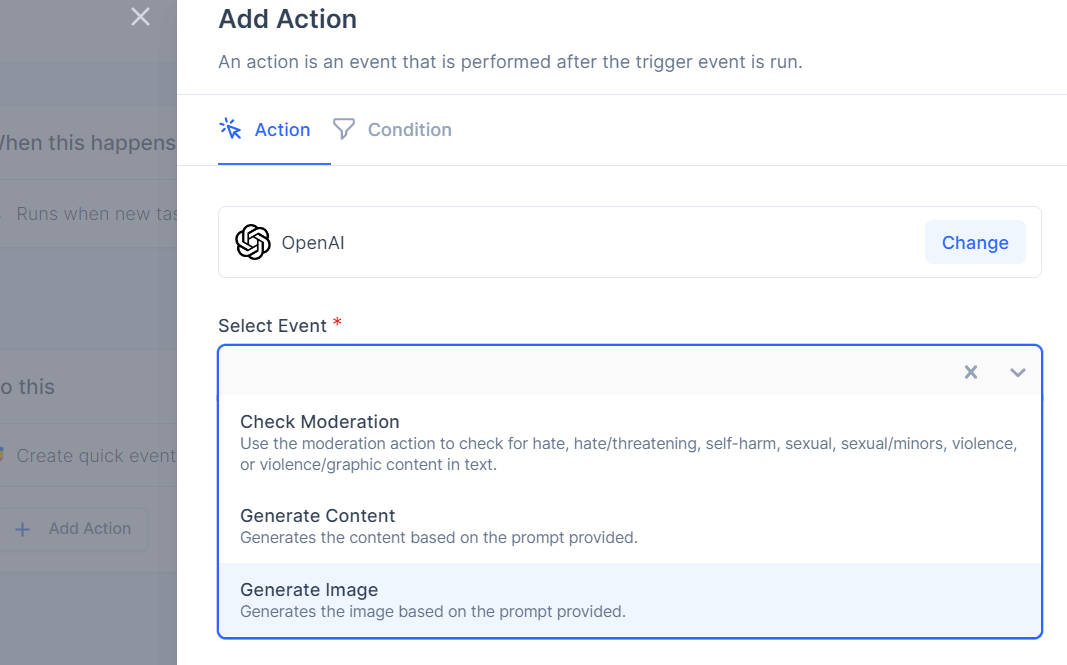Click the Runs when new task trigger
The height and width of the screenshot is (665, 1067).
tap(88, 214)
